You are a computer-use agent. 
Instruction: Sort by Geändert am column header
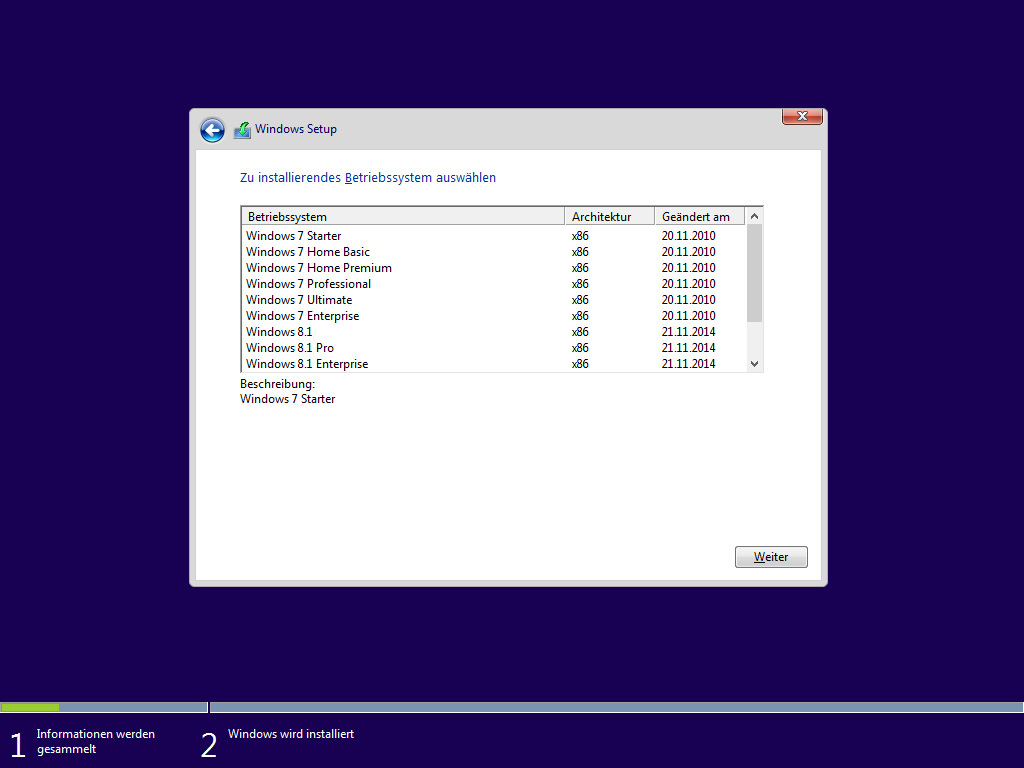(699, 217)
